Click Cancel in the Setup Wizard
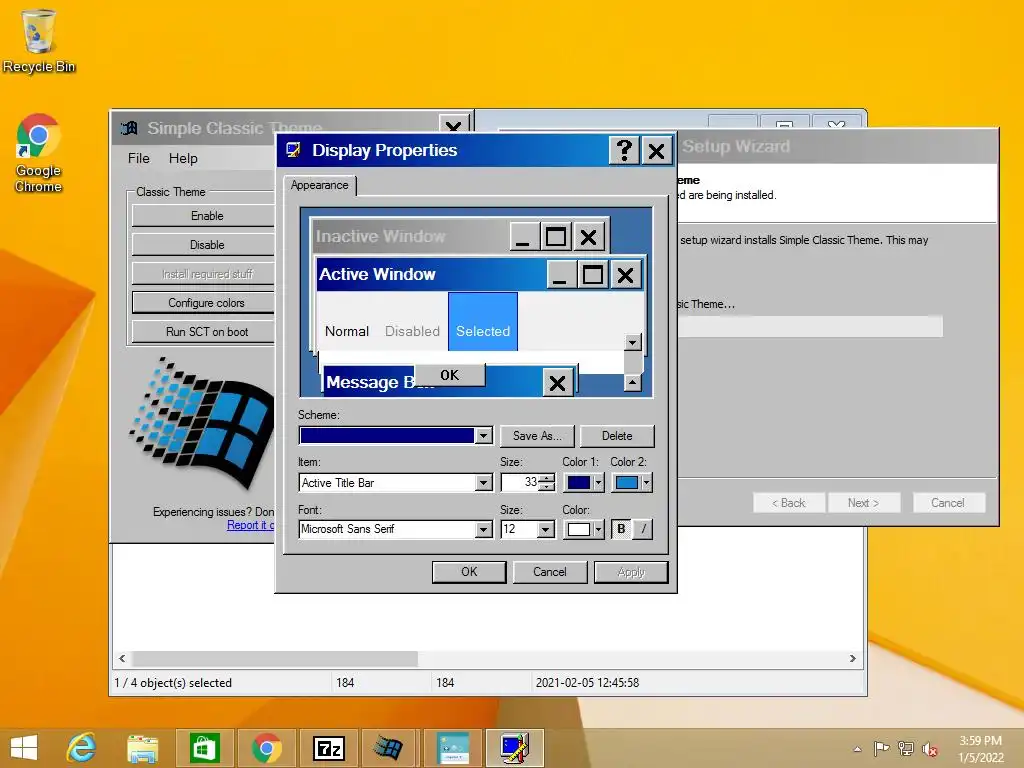1024x768 pixels. (948, 503)
